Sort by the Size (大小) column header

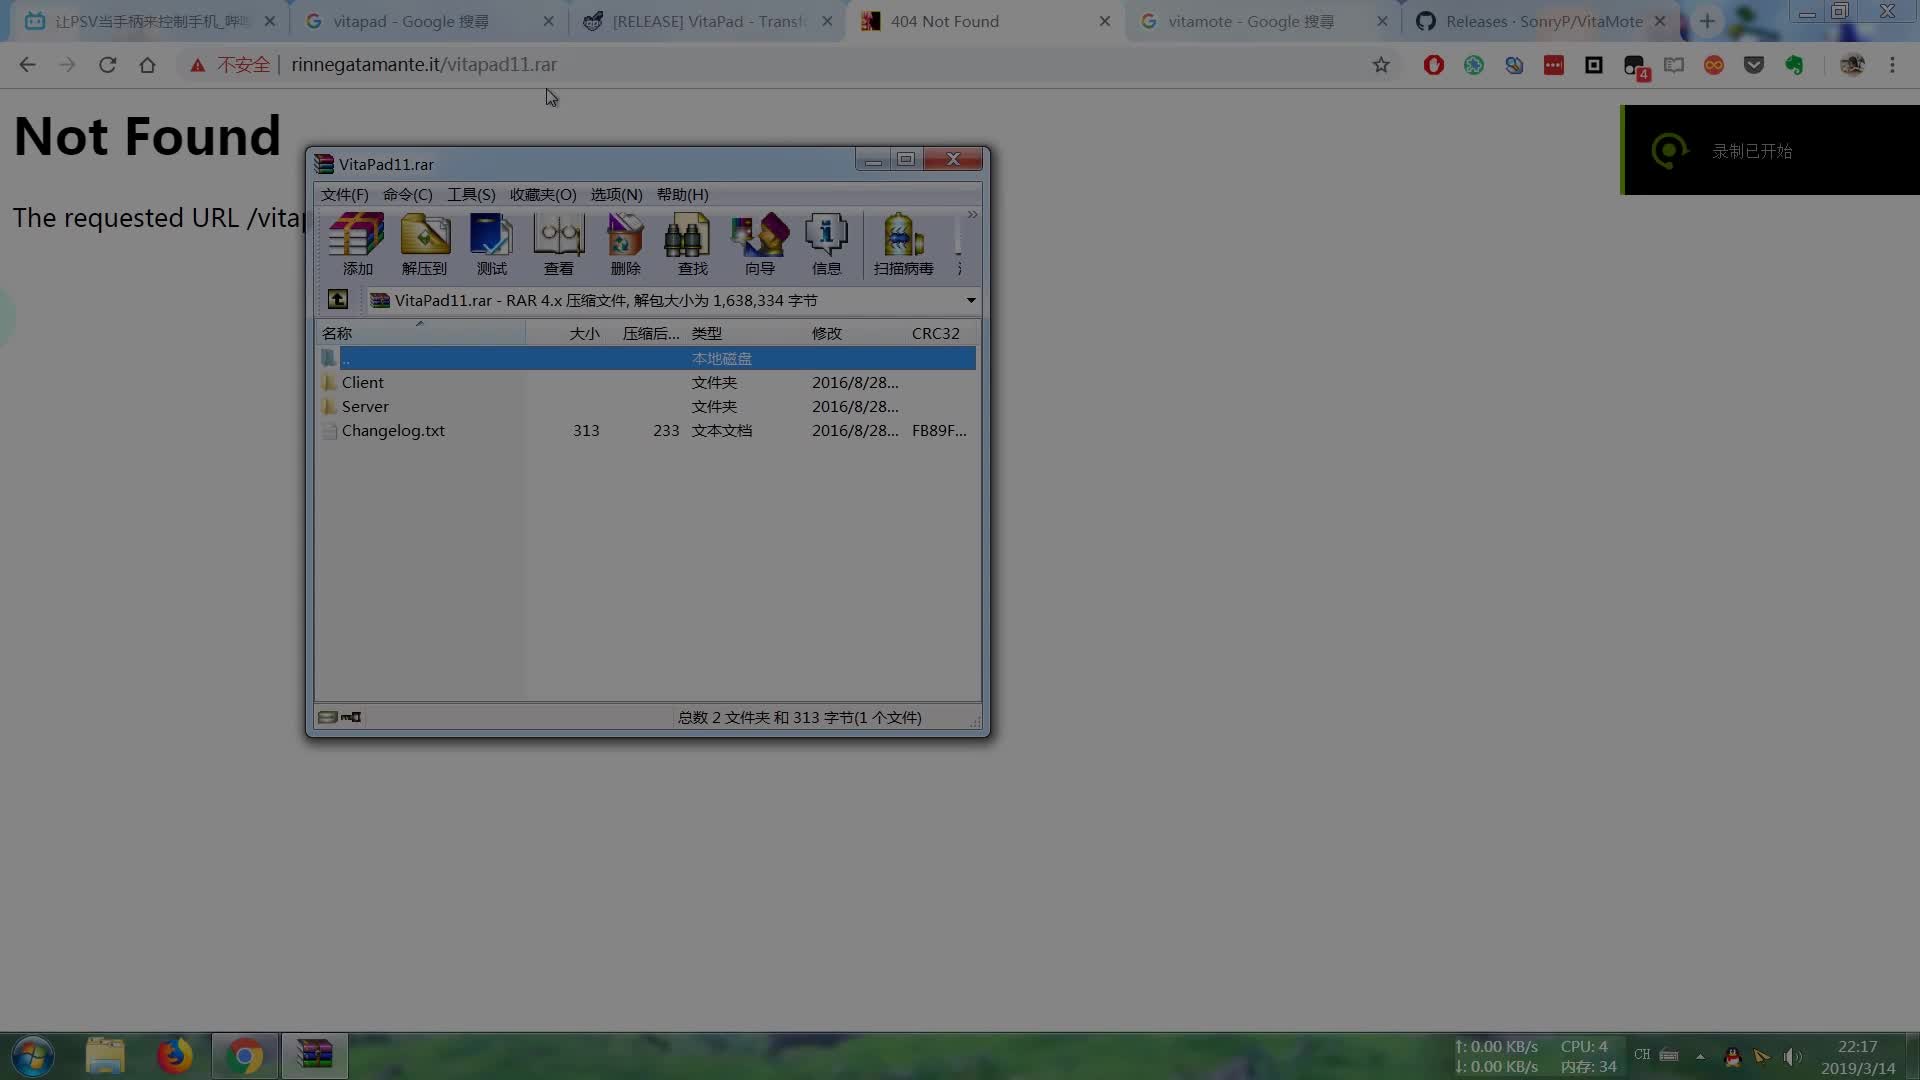(566, 333)
